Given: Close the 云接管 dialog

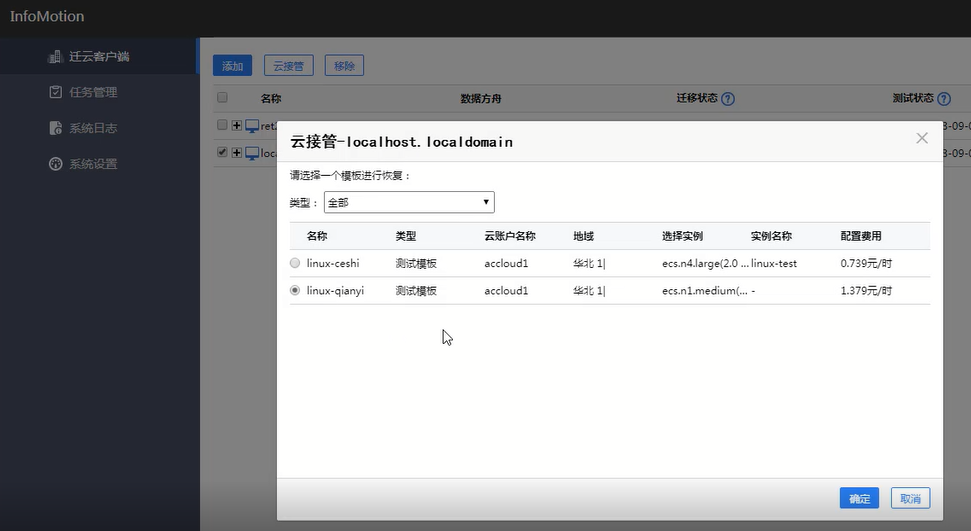Looking at the screenshot, I should tap(922, 138).
